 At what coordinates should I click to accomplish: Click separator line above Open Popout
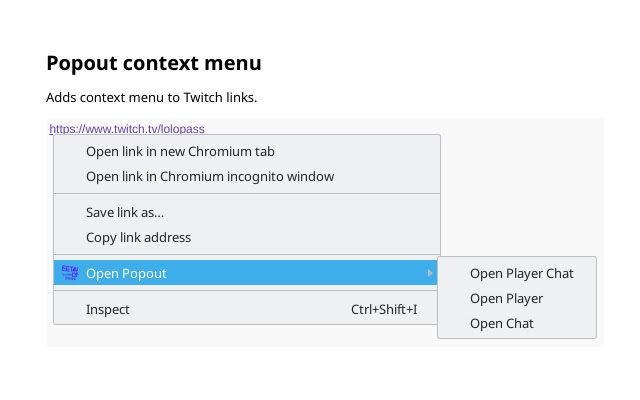tap(246, 255)
